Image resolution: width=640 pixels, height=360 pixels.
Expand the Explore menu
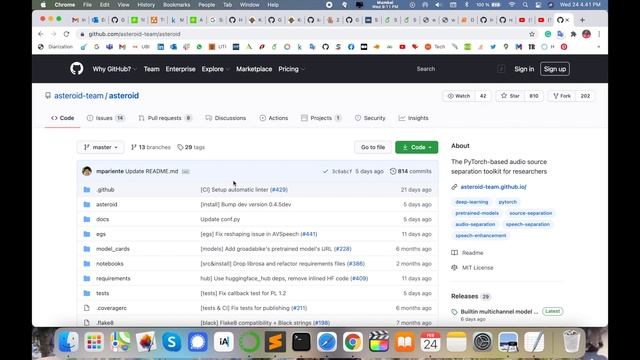tap(215, 69)
